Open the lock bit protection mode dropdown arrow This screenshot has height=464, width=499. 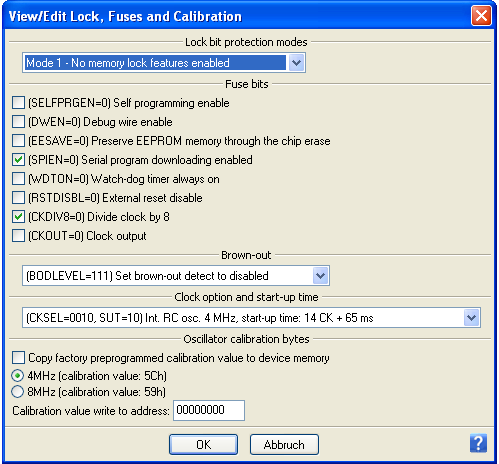click(296, 63)
